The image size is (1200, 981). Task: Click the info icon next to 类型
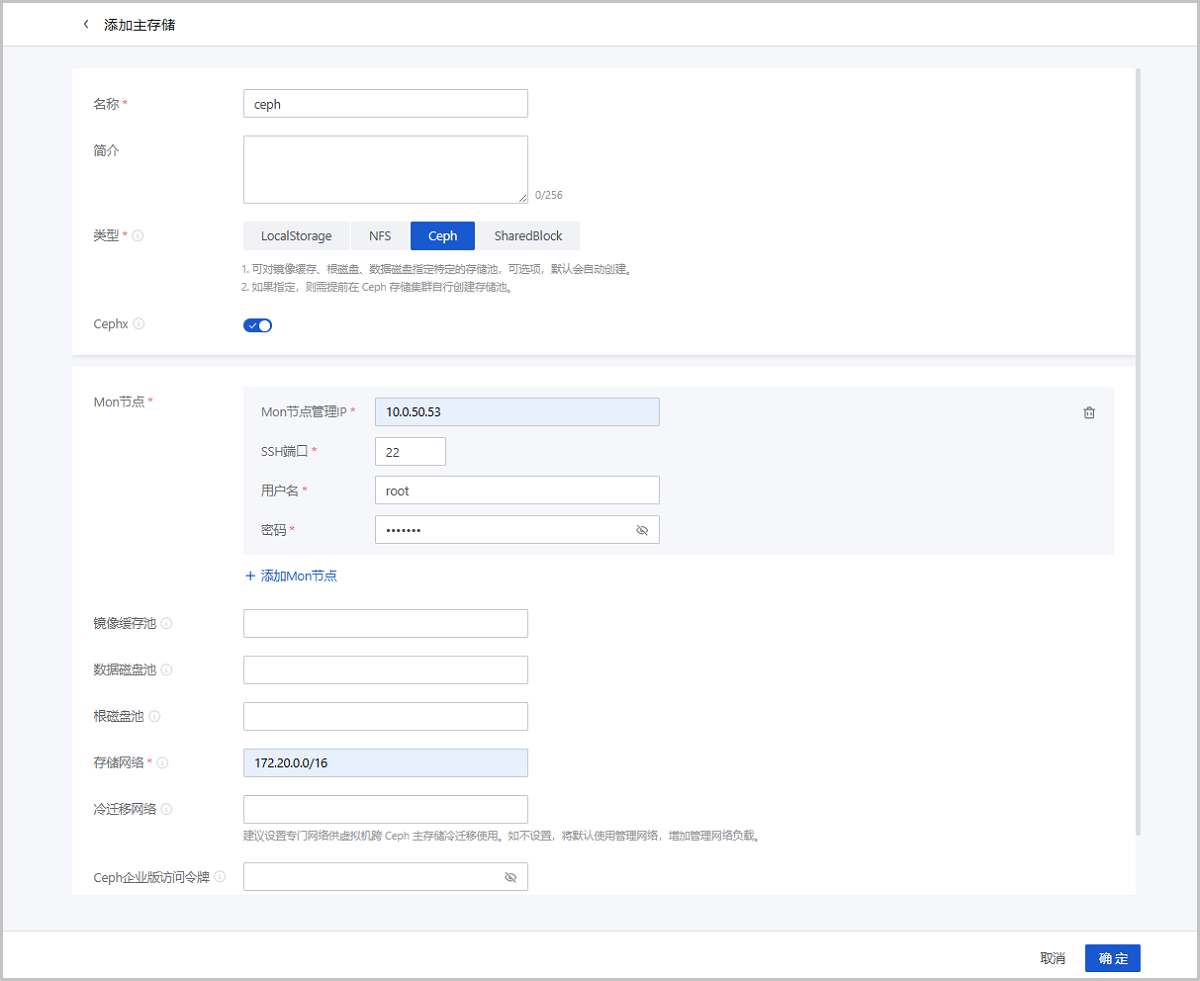(x=138, y=236)
